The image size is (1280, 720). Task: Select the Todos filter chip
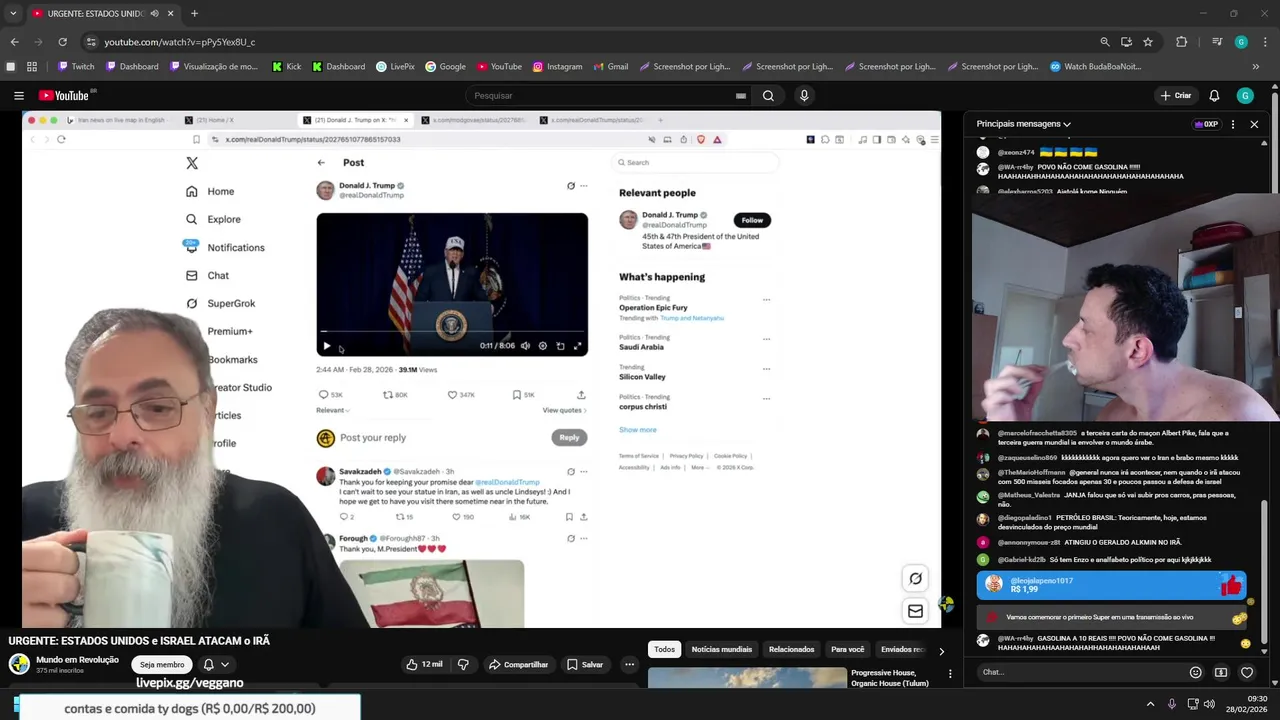pyautogui.click(x=664, y=650)
